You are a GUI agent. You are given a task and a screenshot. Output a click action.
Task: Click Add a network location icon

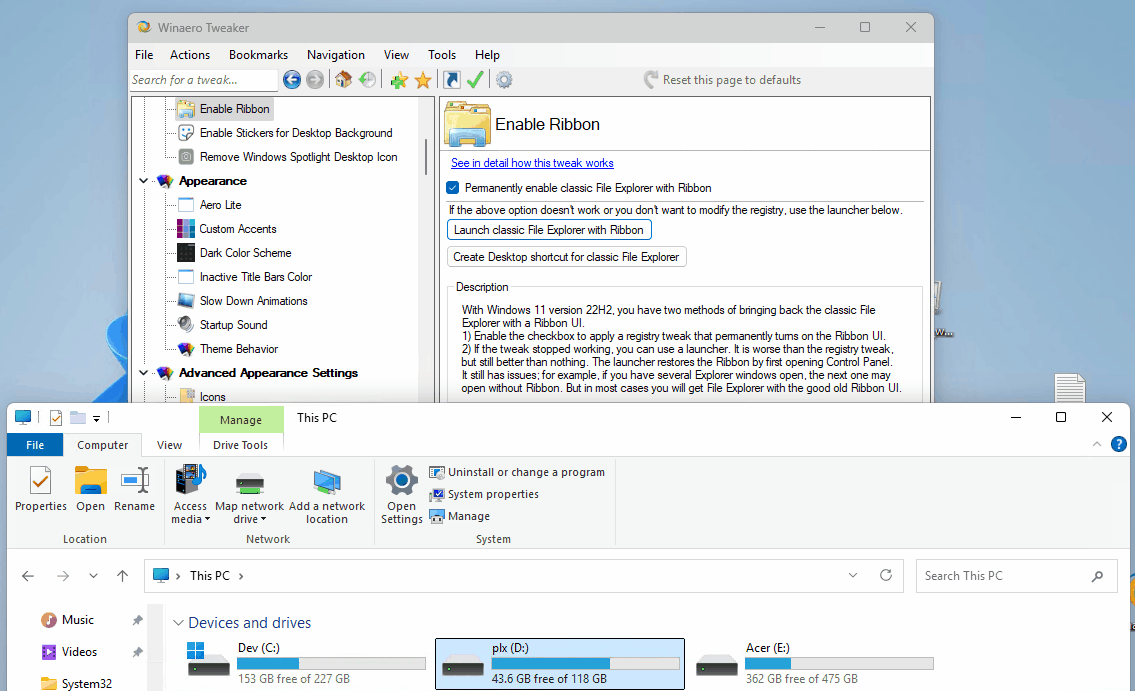pyautogui.click(x=327, y=495)
